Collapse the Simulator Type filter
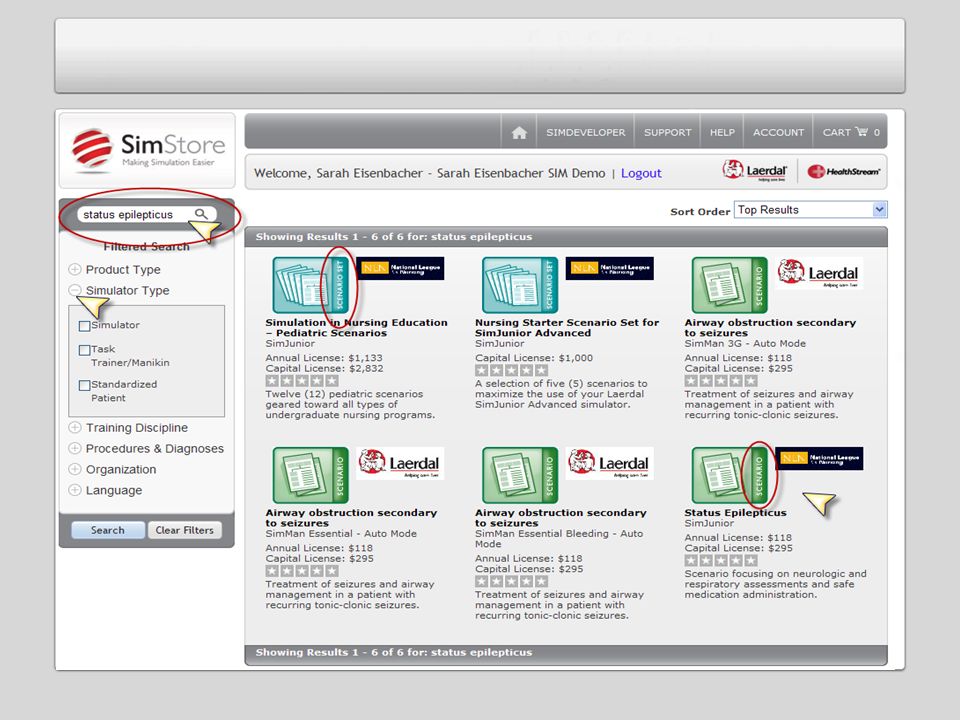The width and height of the screenshot is (960, 720). click(x=75, y=290)
